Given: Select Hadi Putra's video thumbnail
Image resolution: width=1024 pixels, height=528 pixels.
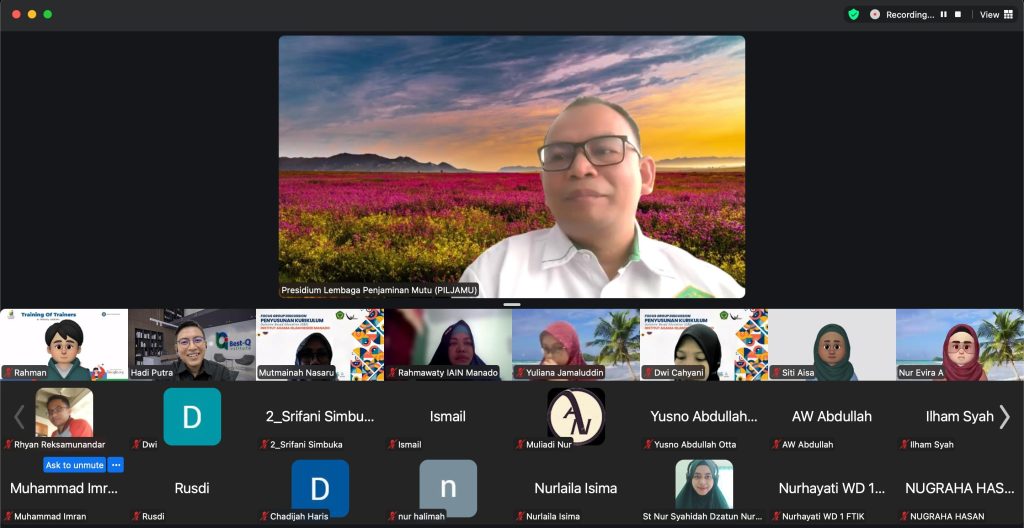Looking at the screenshot, I should pyautogui.click(x=192, y=344).
